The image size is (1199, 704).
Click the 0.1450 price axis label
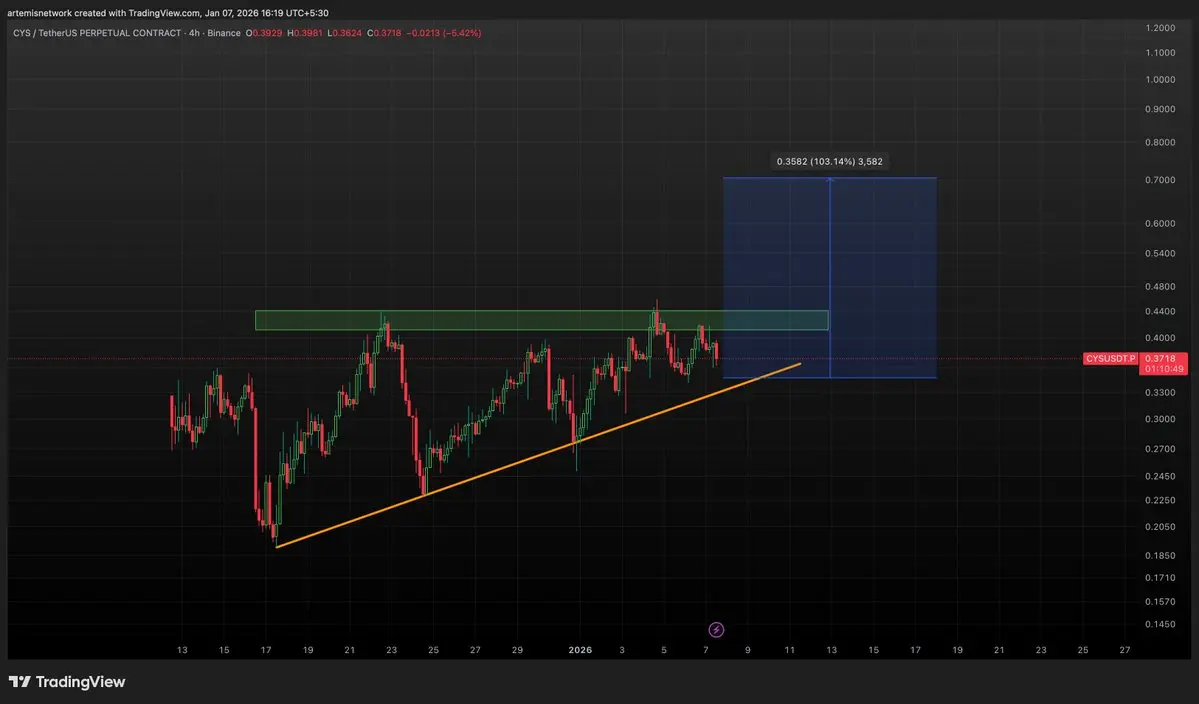coord(1160,624)
